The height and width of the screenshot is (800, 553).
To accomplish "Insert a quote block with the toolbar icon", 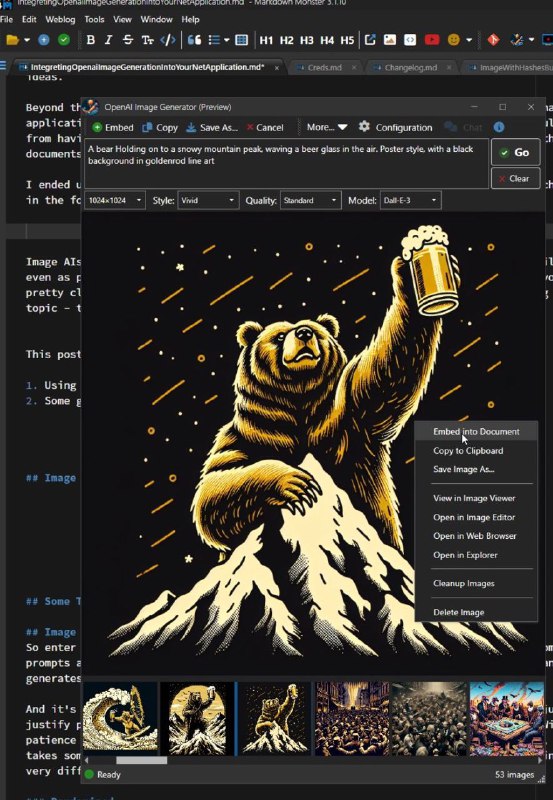I will 194,40.
